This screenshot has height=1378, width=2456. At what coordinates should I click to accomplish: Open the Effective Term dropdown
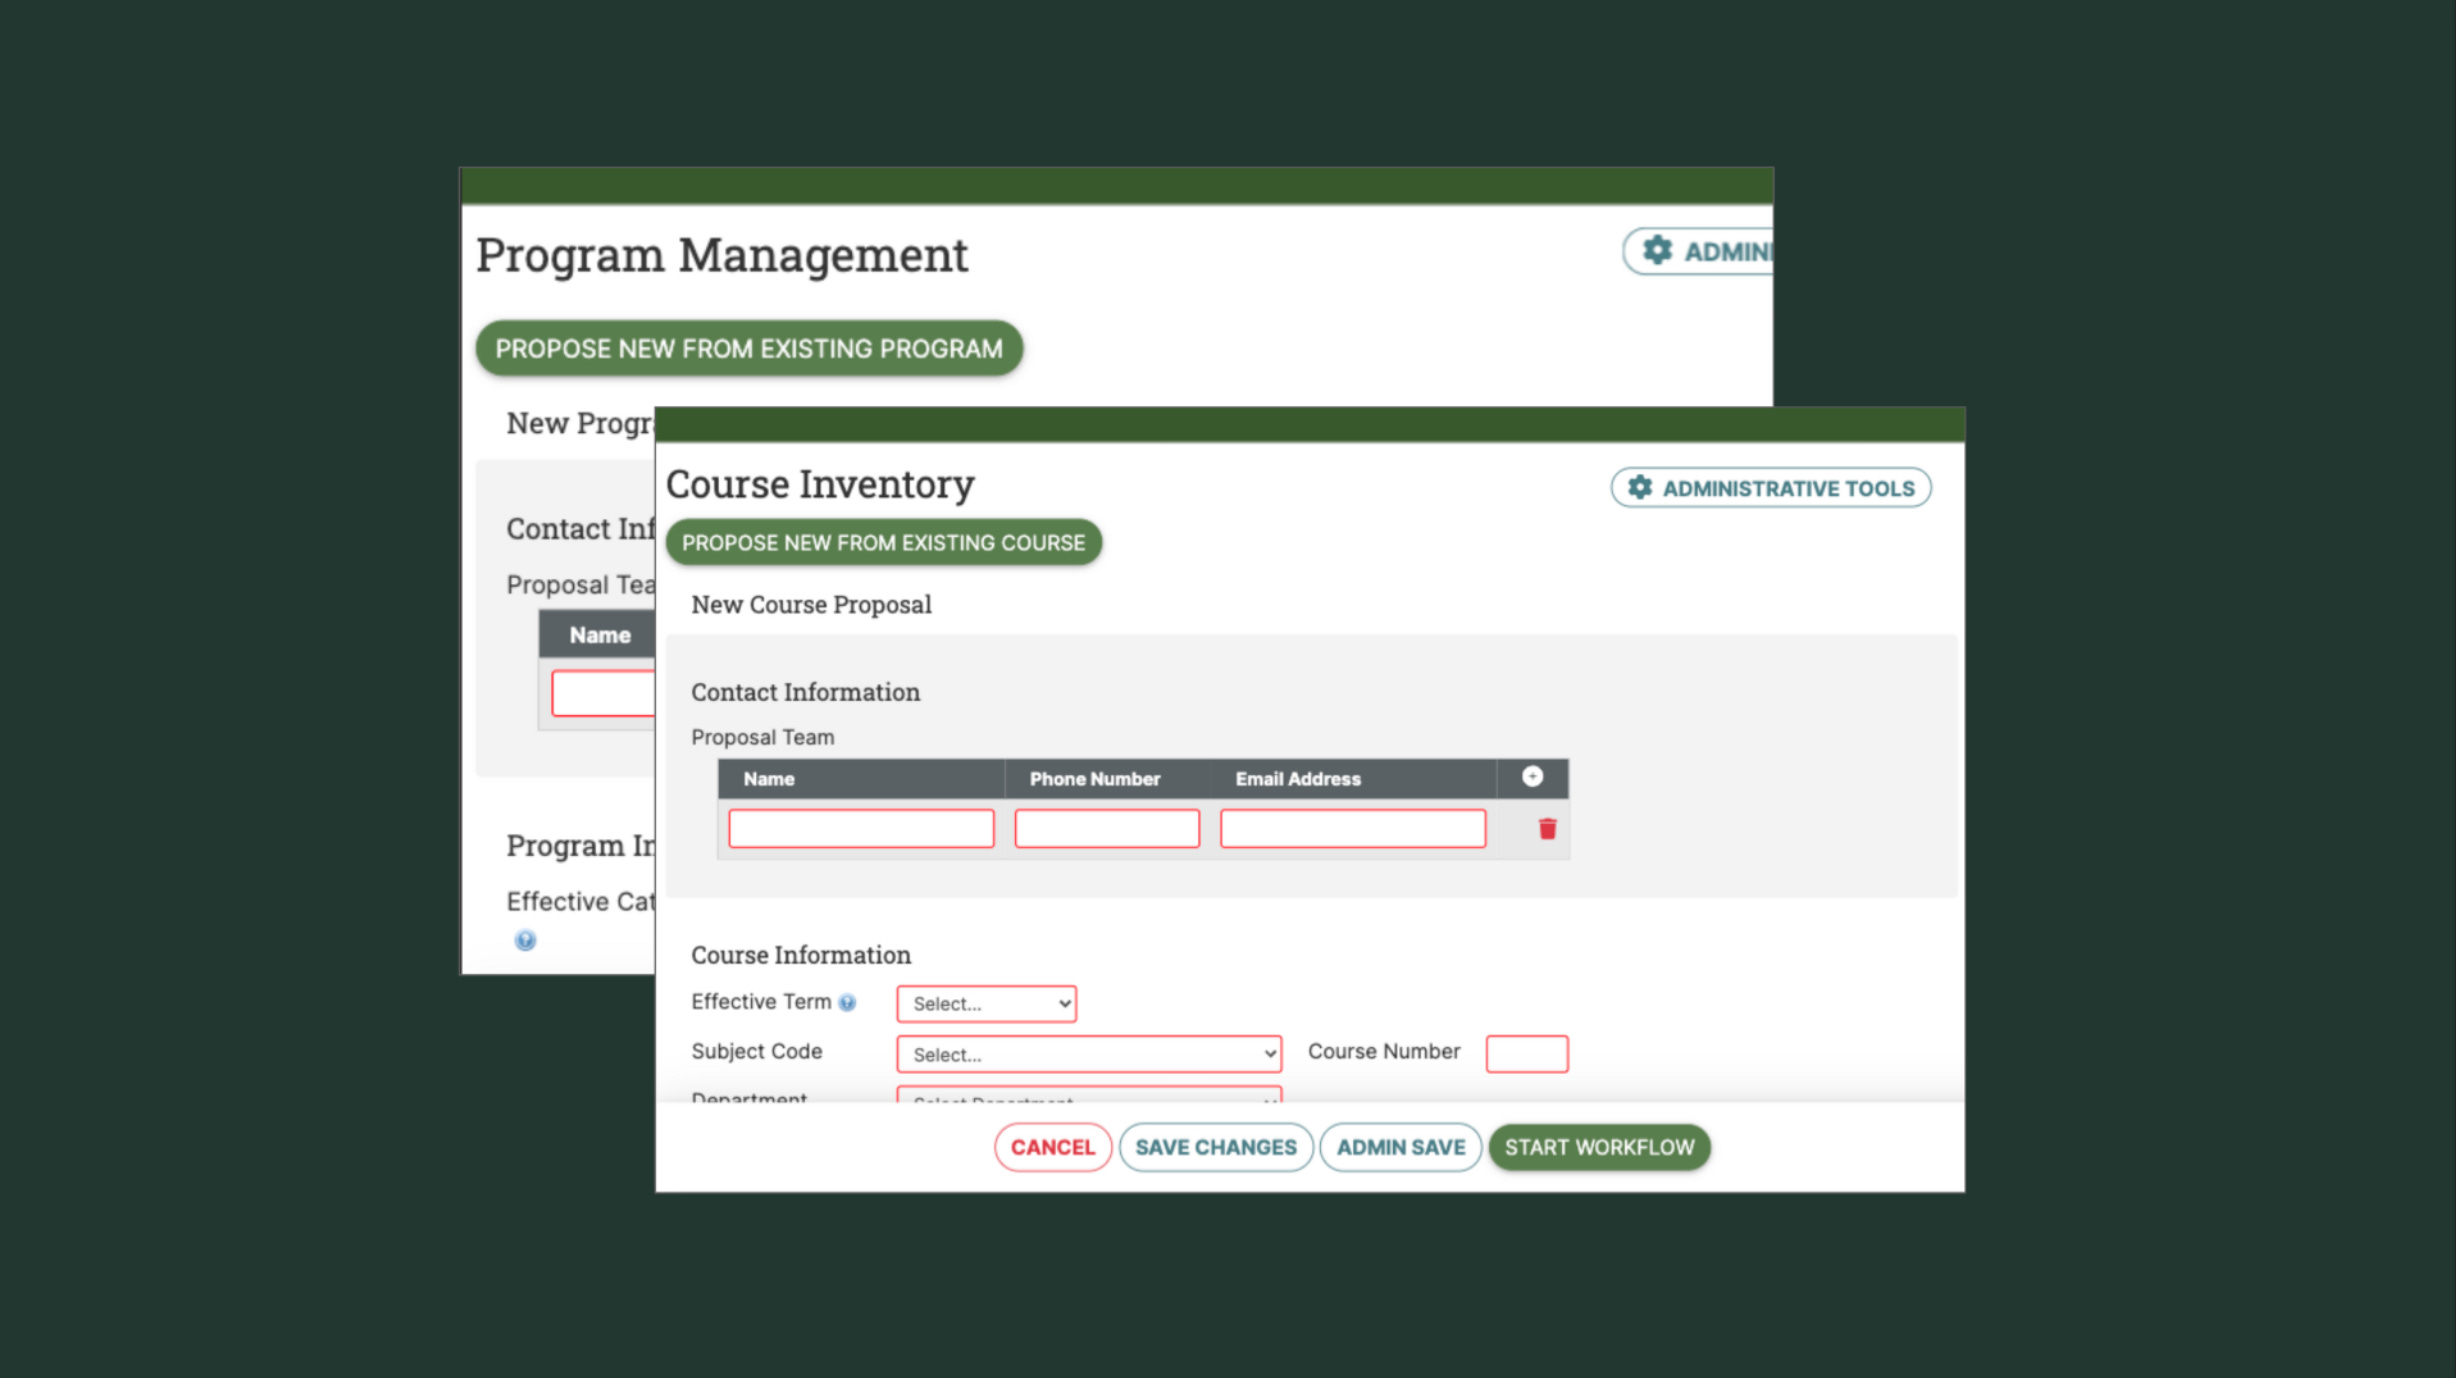(986, 1003)
